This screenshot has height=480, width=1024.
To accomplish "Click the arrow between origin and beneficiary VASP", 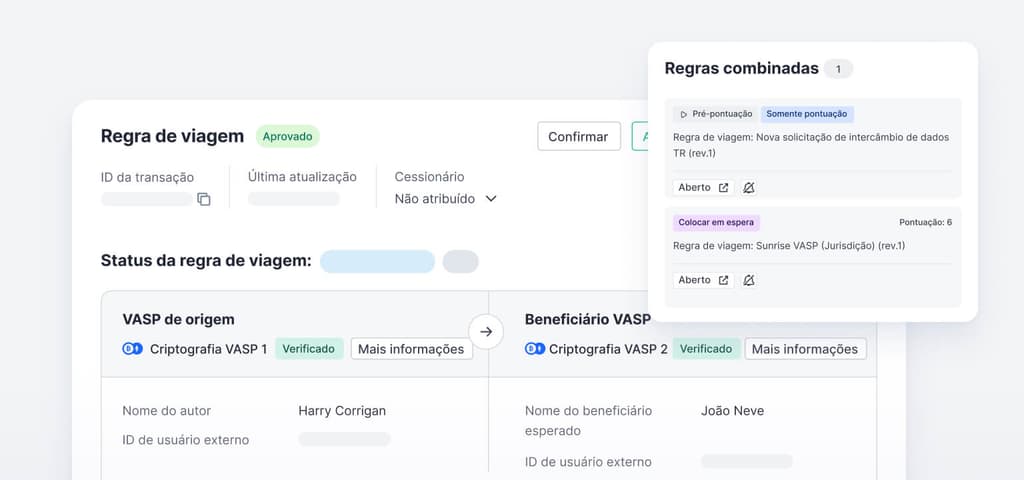I will pos(486,331).
